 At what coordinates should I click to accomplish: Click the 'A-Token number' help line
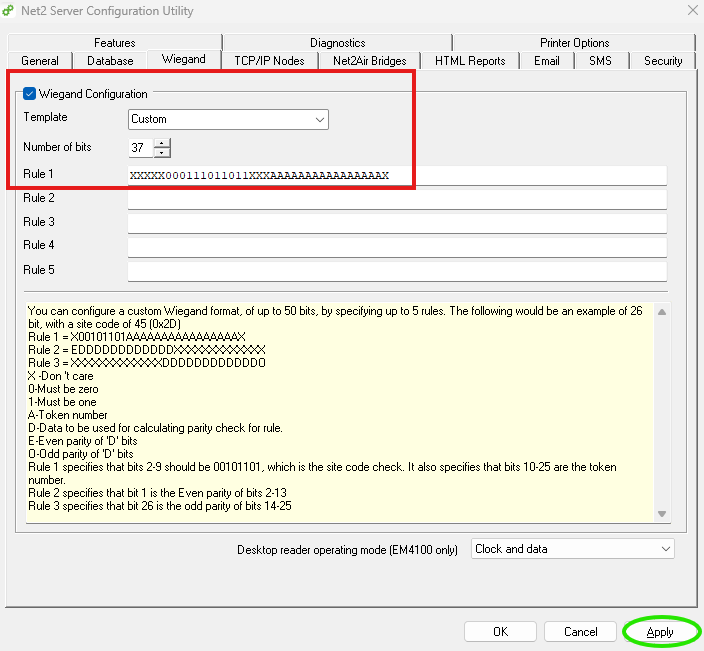[68, 415]
